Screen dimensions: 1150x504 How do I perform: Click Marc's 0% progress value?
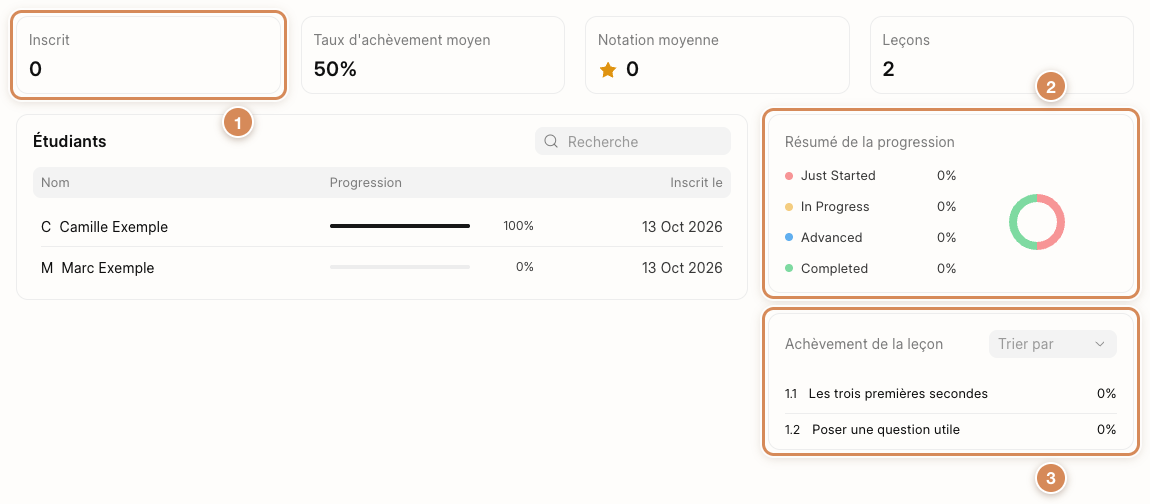point(524,267)
